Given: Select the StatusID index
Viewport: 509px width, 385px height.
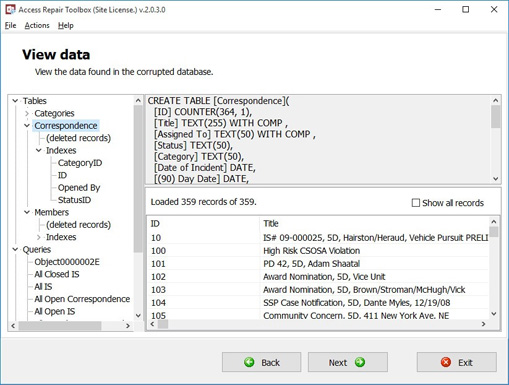Looking at the screenshot, I should tap(74, 200).
